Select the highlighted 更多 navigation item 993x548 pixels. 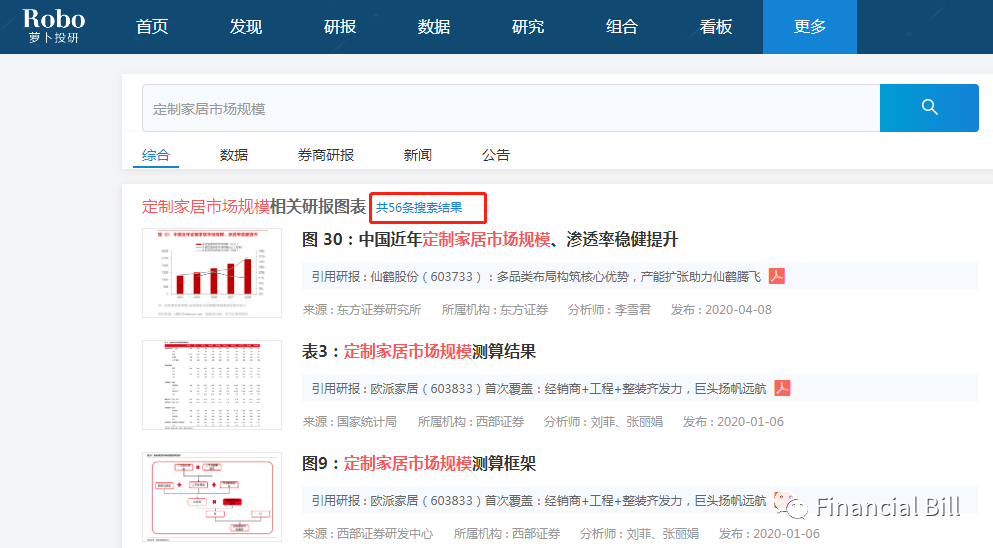click(810, 27)
